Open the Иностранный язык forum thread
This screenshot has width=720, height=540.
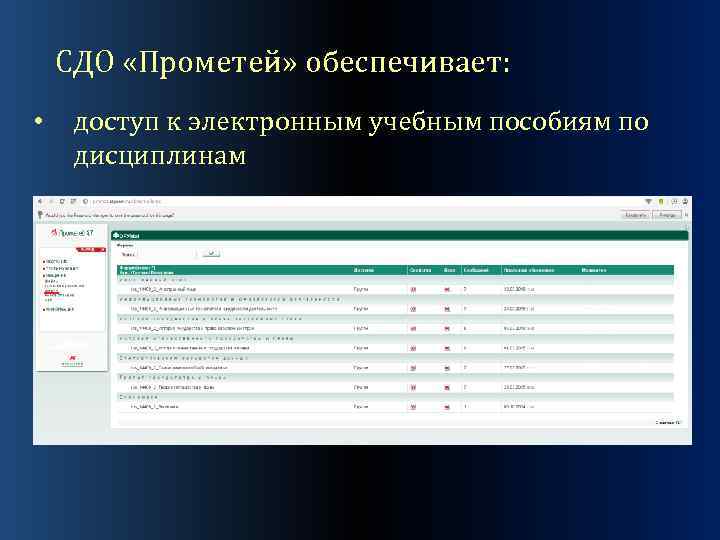pos(163,290)
